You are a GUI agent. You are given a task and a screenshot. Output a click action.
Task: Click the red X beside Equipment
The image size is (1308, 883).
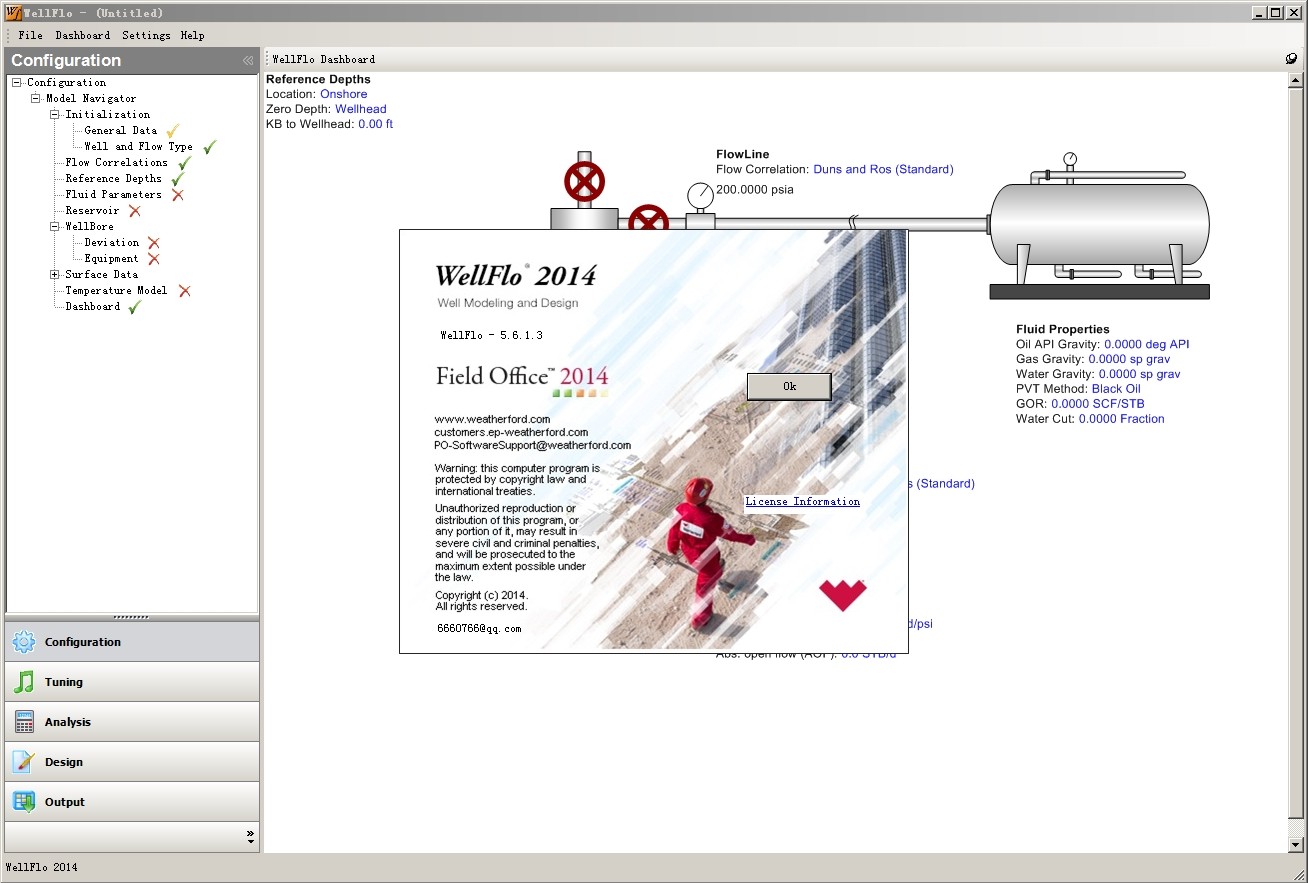154,259
